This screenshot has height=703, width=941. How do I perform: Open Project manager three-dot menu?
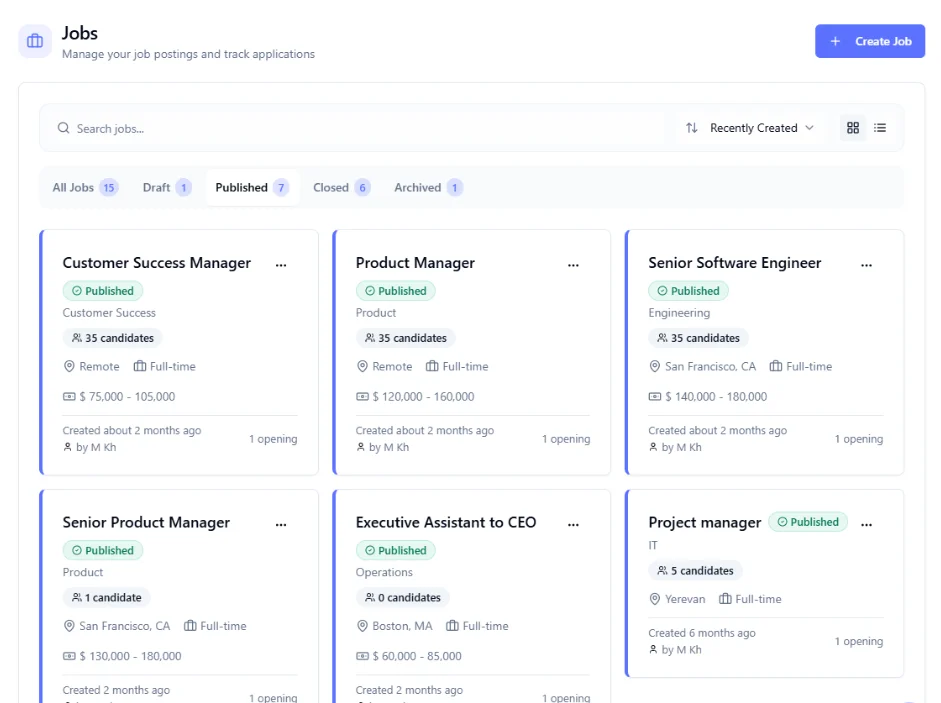click(866, 524)
